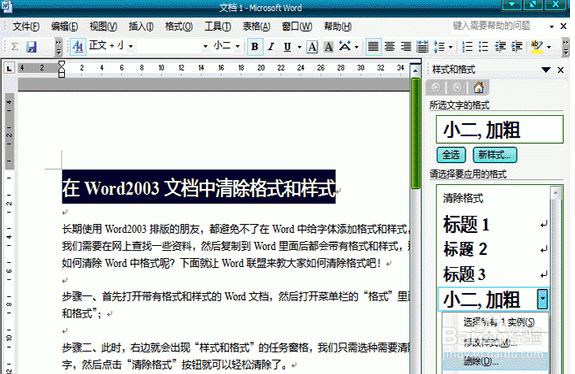575x374 pixels.
Task: Apply character border icon
Action: [312, 47]
